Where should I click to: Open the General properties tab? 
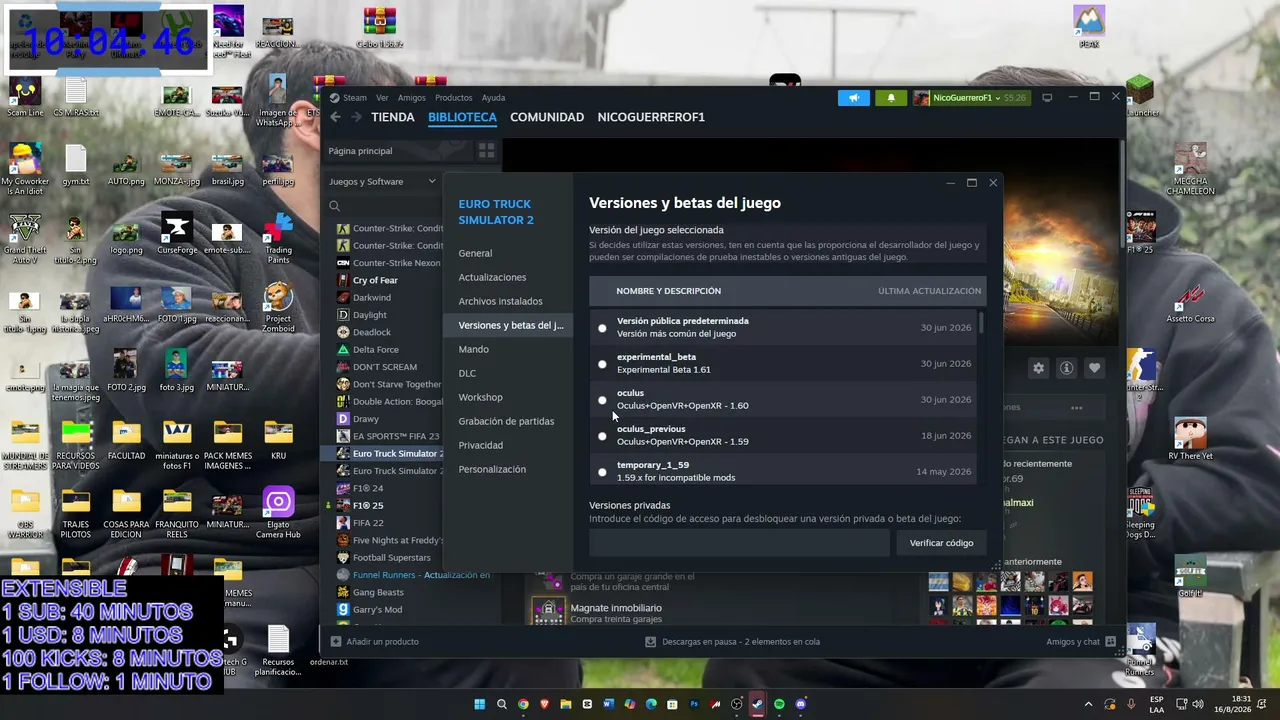[475, 253]
